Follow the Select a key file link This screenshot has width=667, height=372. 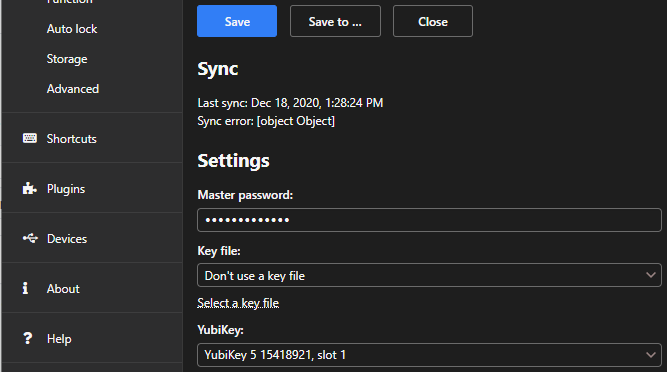pos(238,303)
